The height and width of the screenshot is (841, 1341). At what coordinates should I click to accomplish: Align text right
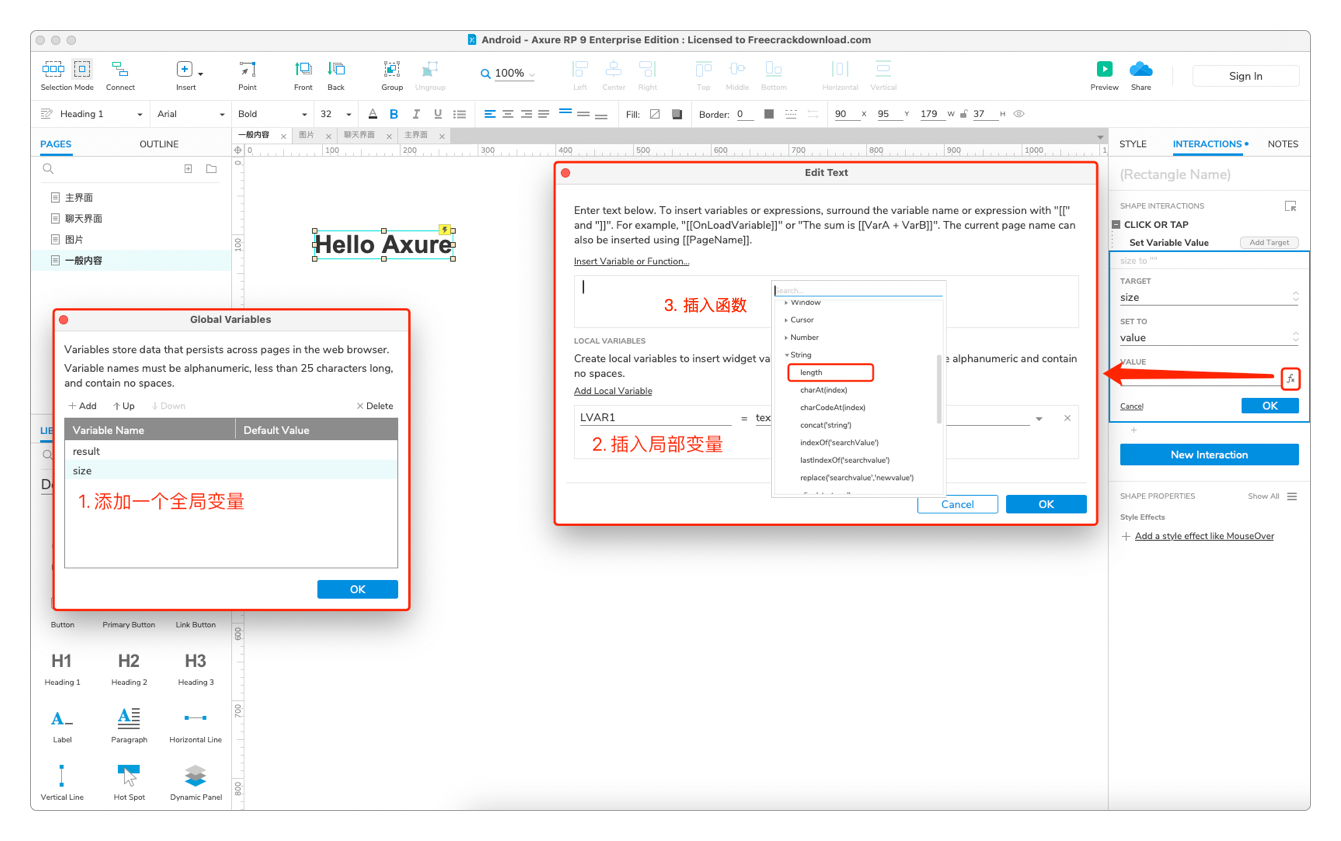(526, 114)
